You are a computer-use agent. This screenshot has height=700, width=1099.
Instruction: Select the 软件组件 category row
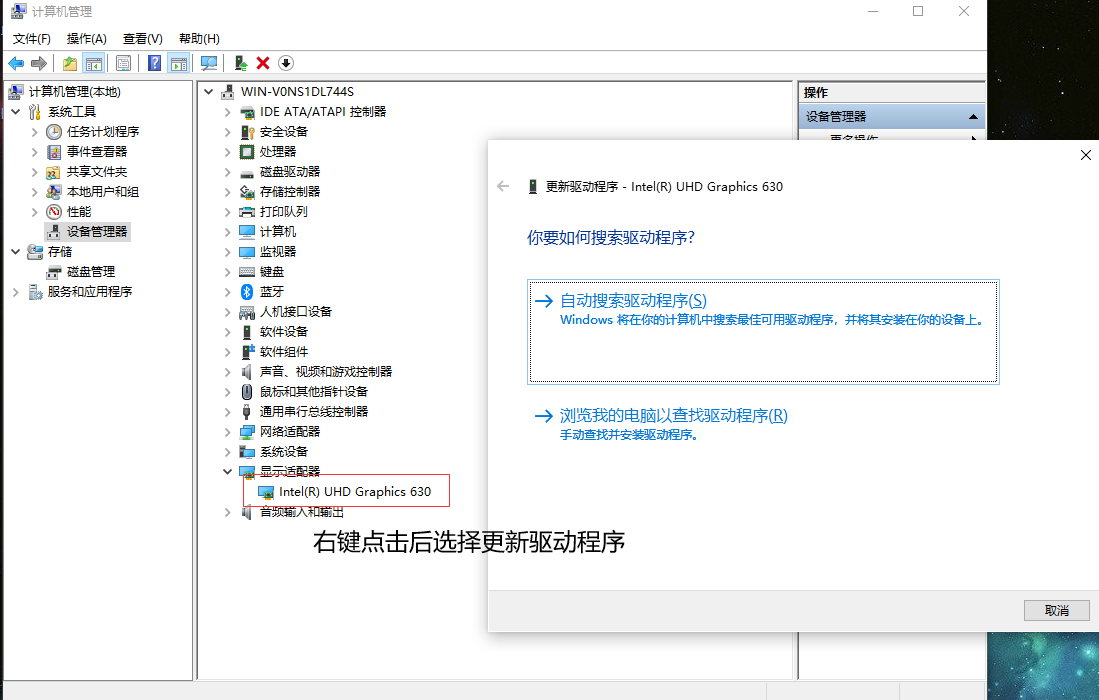(284, 352)
